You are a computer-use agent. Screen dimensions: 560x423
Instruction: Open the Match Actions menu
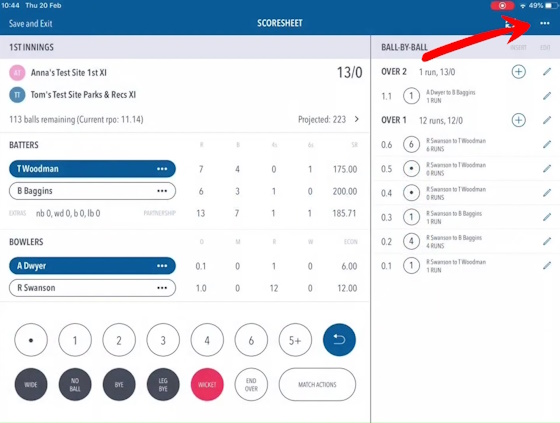point(317,384)
